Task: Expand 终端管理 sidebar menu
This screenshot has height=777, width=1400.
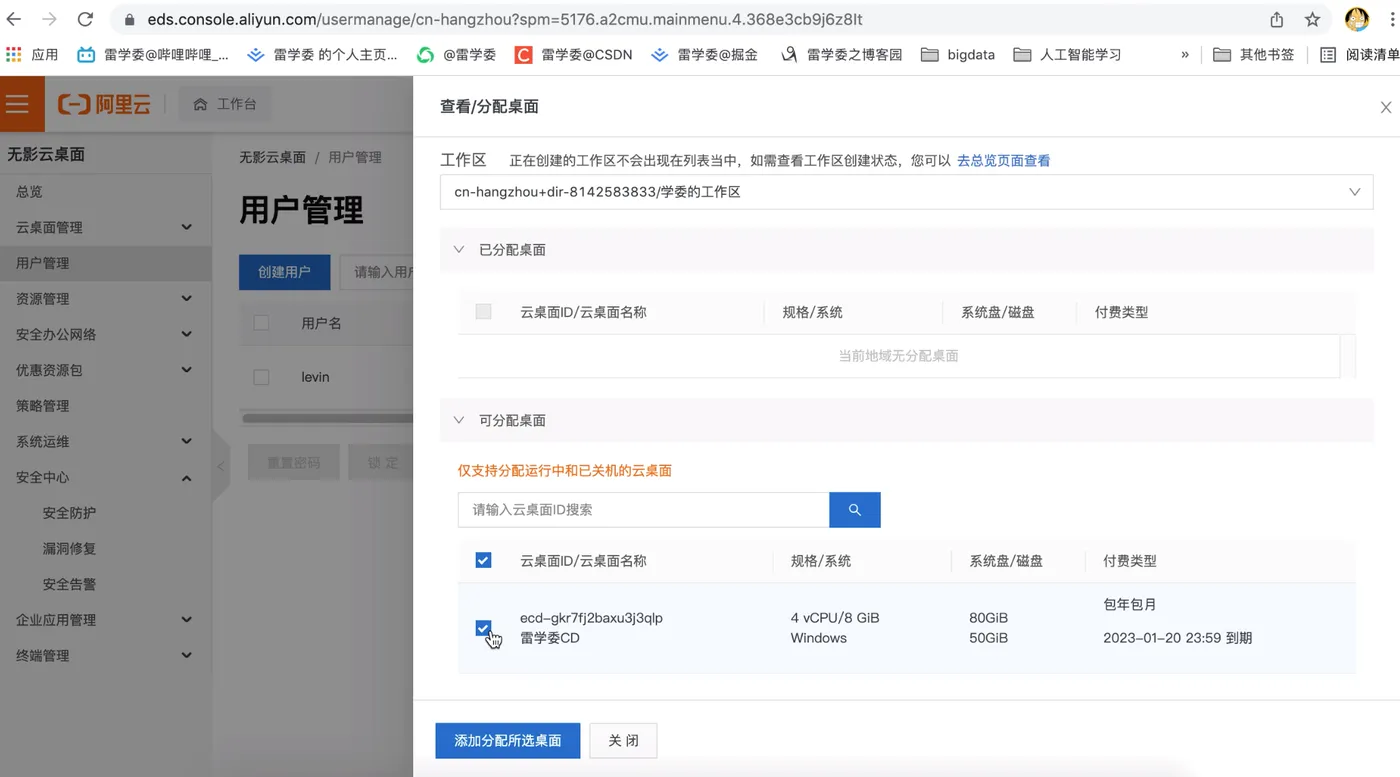Action: 105,656
